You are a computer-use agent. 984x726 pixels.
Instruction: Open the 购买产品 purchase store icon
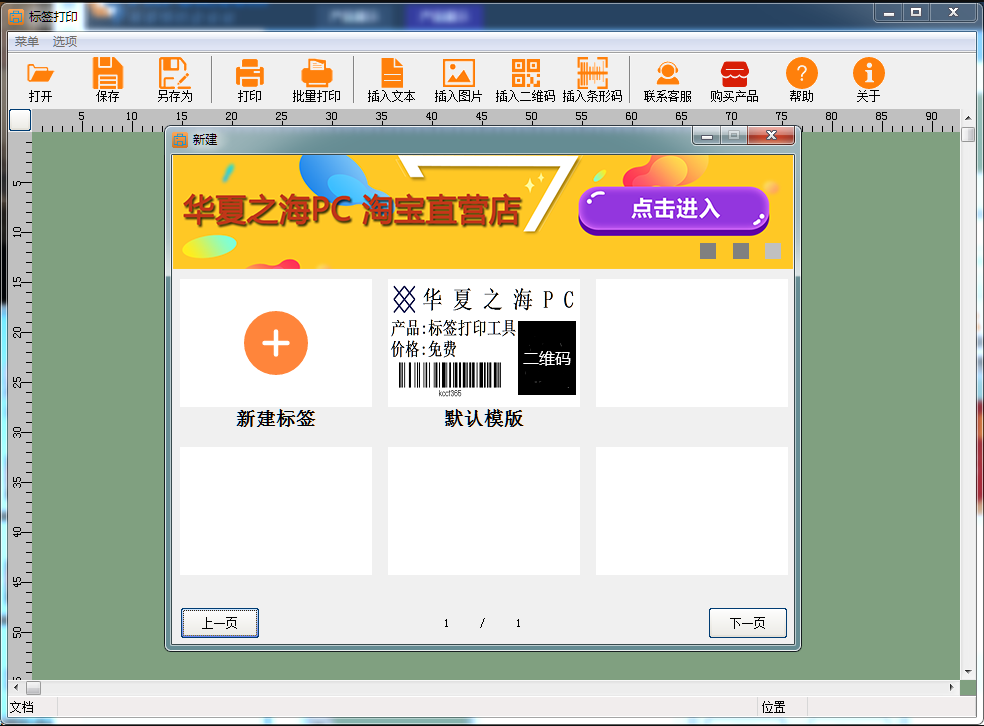(x=734, y=74)
